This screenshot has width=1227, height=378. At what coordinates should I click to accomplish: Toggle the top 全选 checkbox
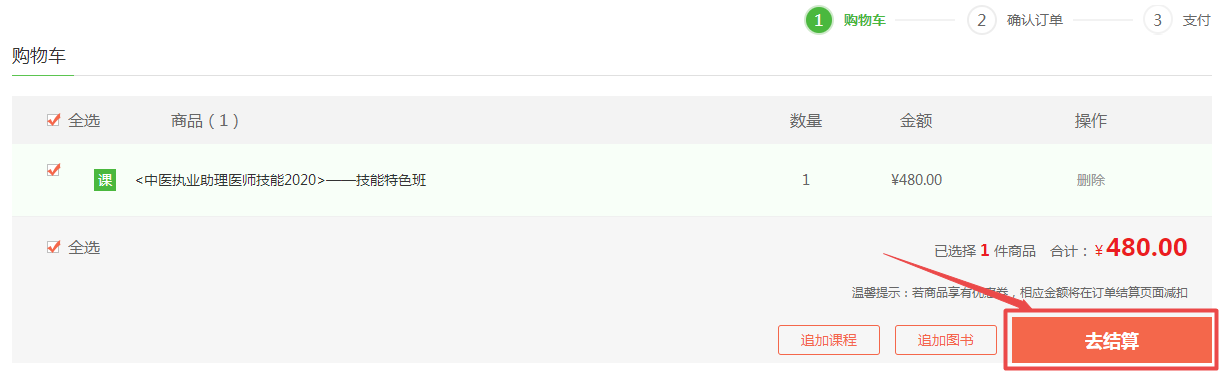coord(54,120)
